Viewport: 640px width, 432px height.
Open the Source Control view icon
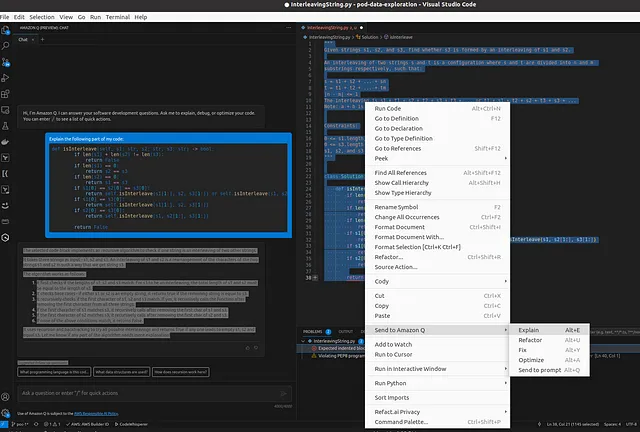(x=5, y=62)
